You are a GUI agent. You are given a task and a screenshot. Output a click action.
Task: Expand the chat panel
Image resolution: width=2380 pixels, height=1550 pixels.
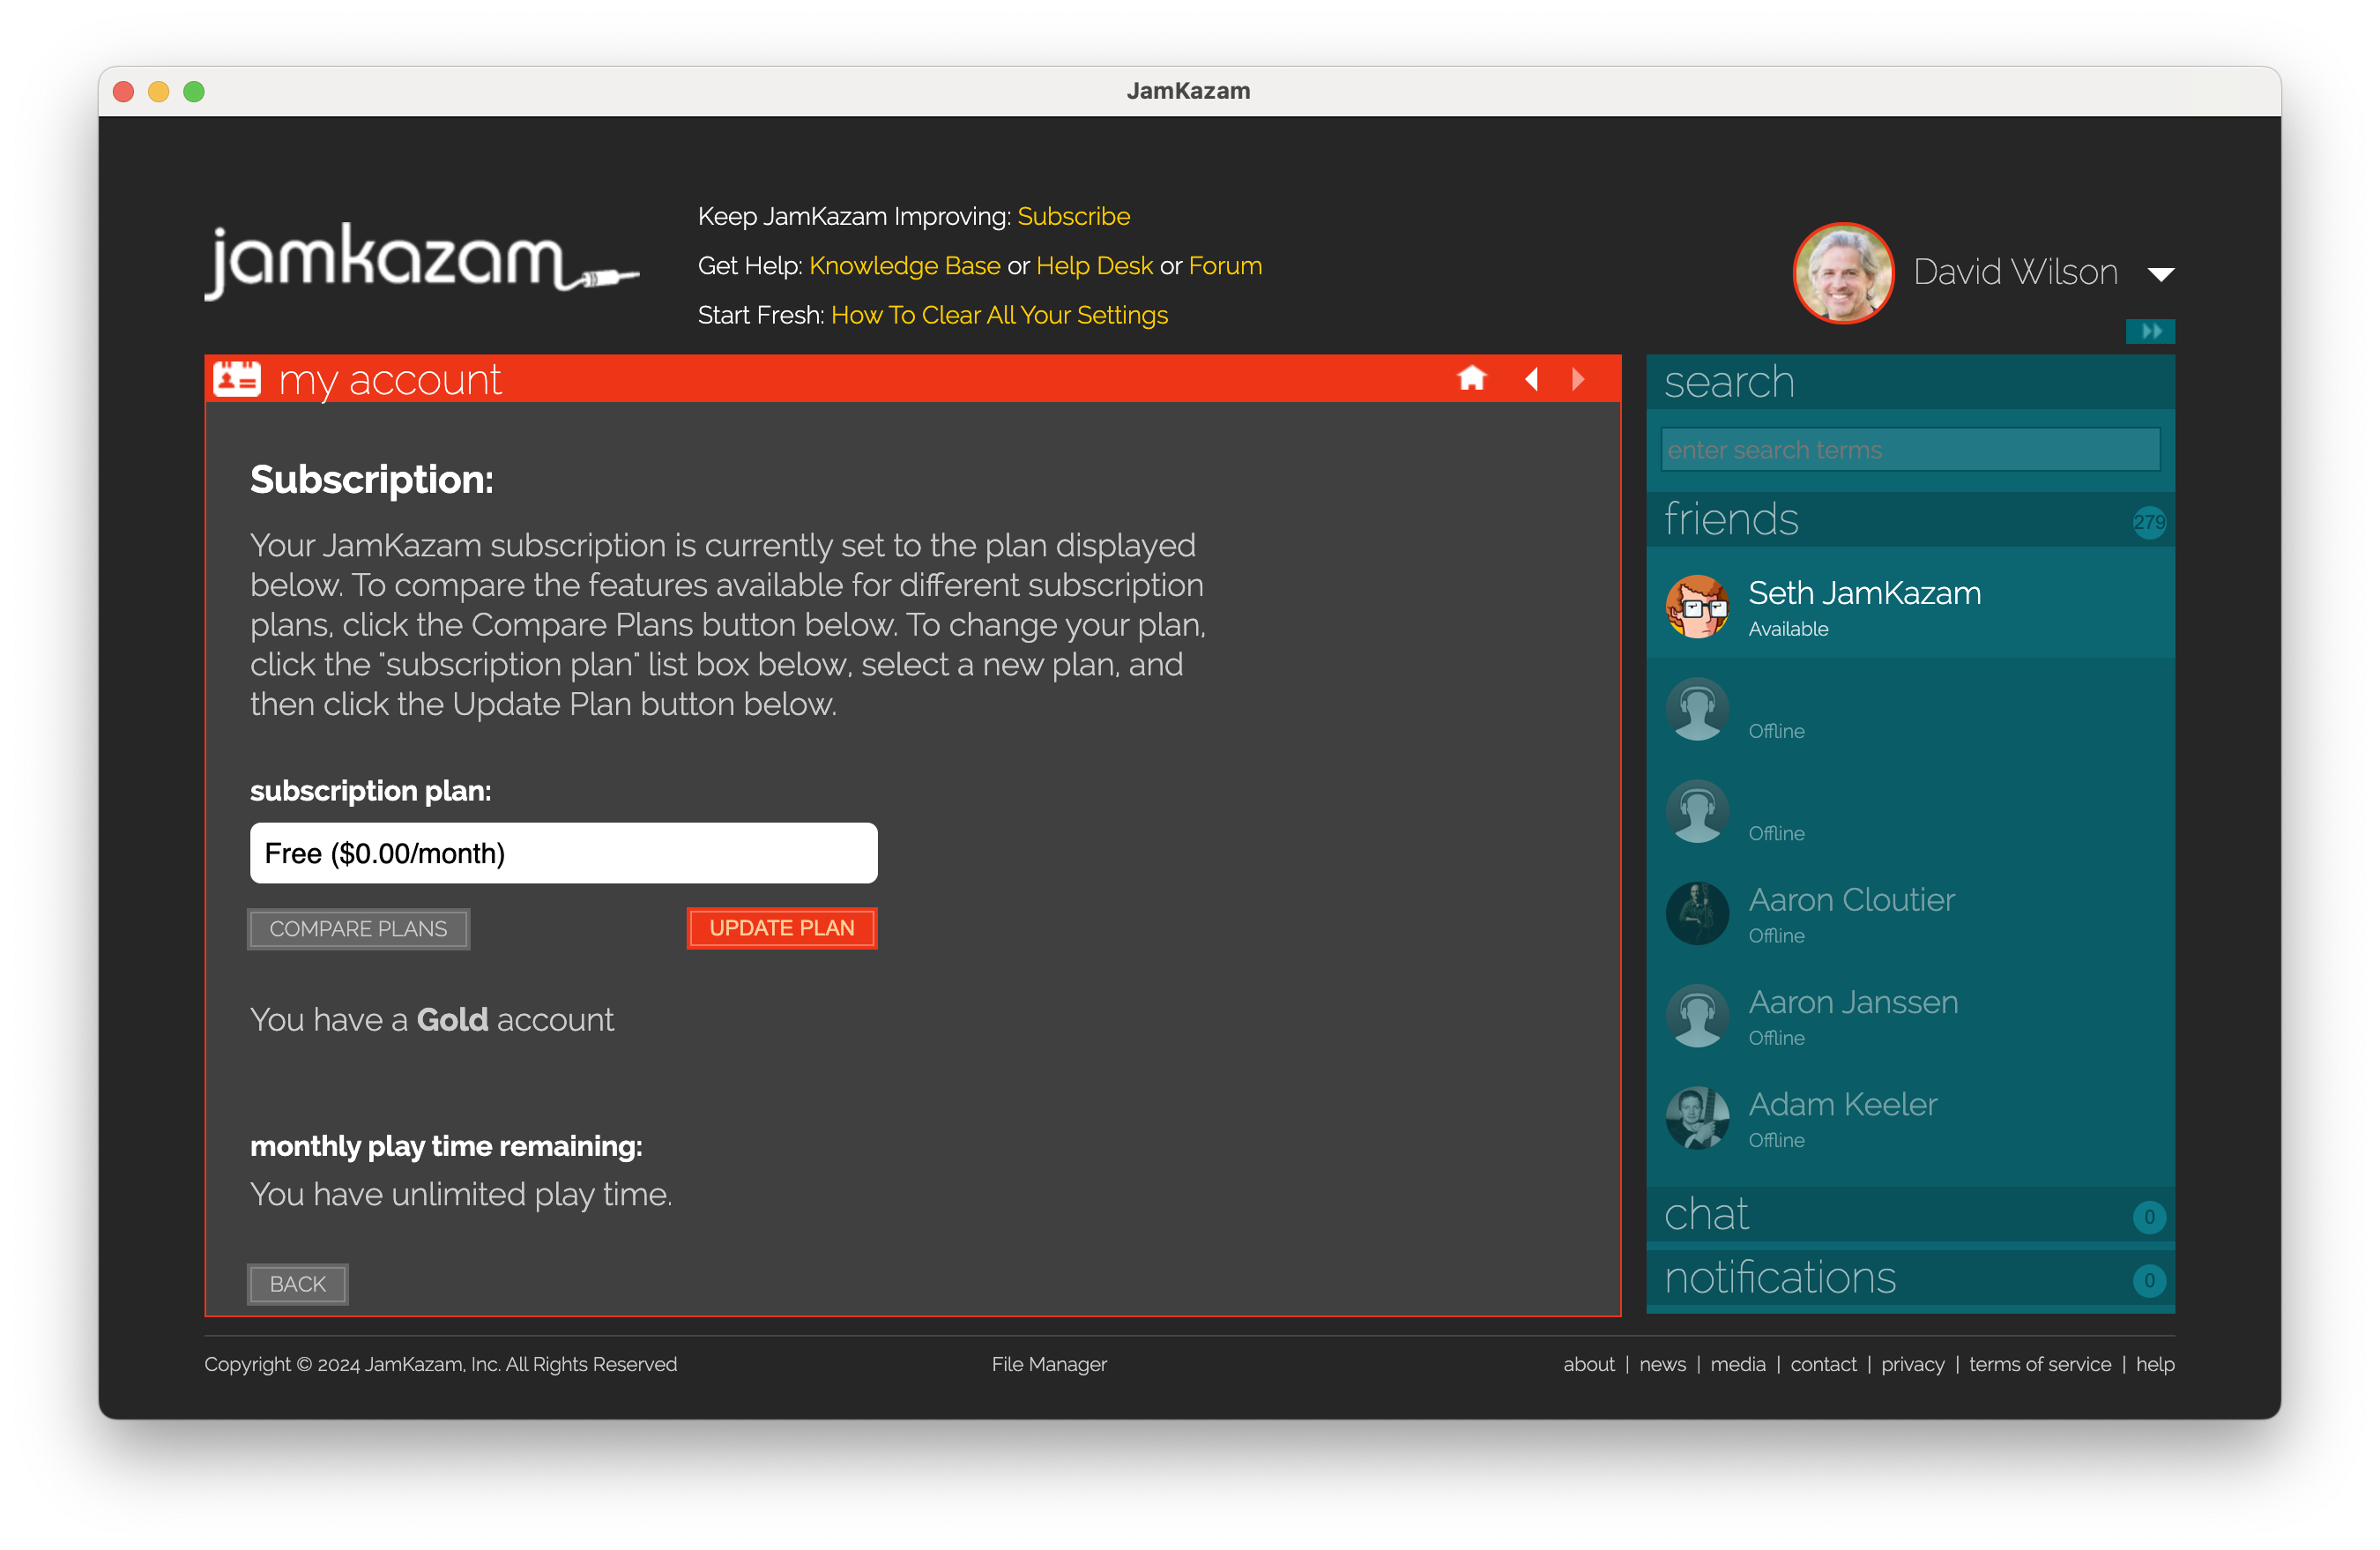(x=1909, y=1214)
